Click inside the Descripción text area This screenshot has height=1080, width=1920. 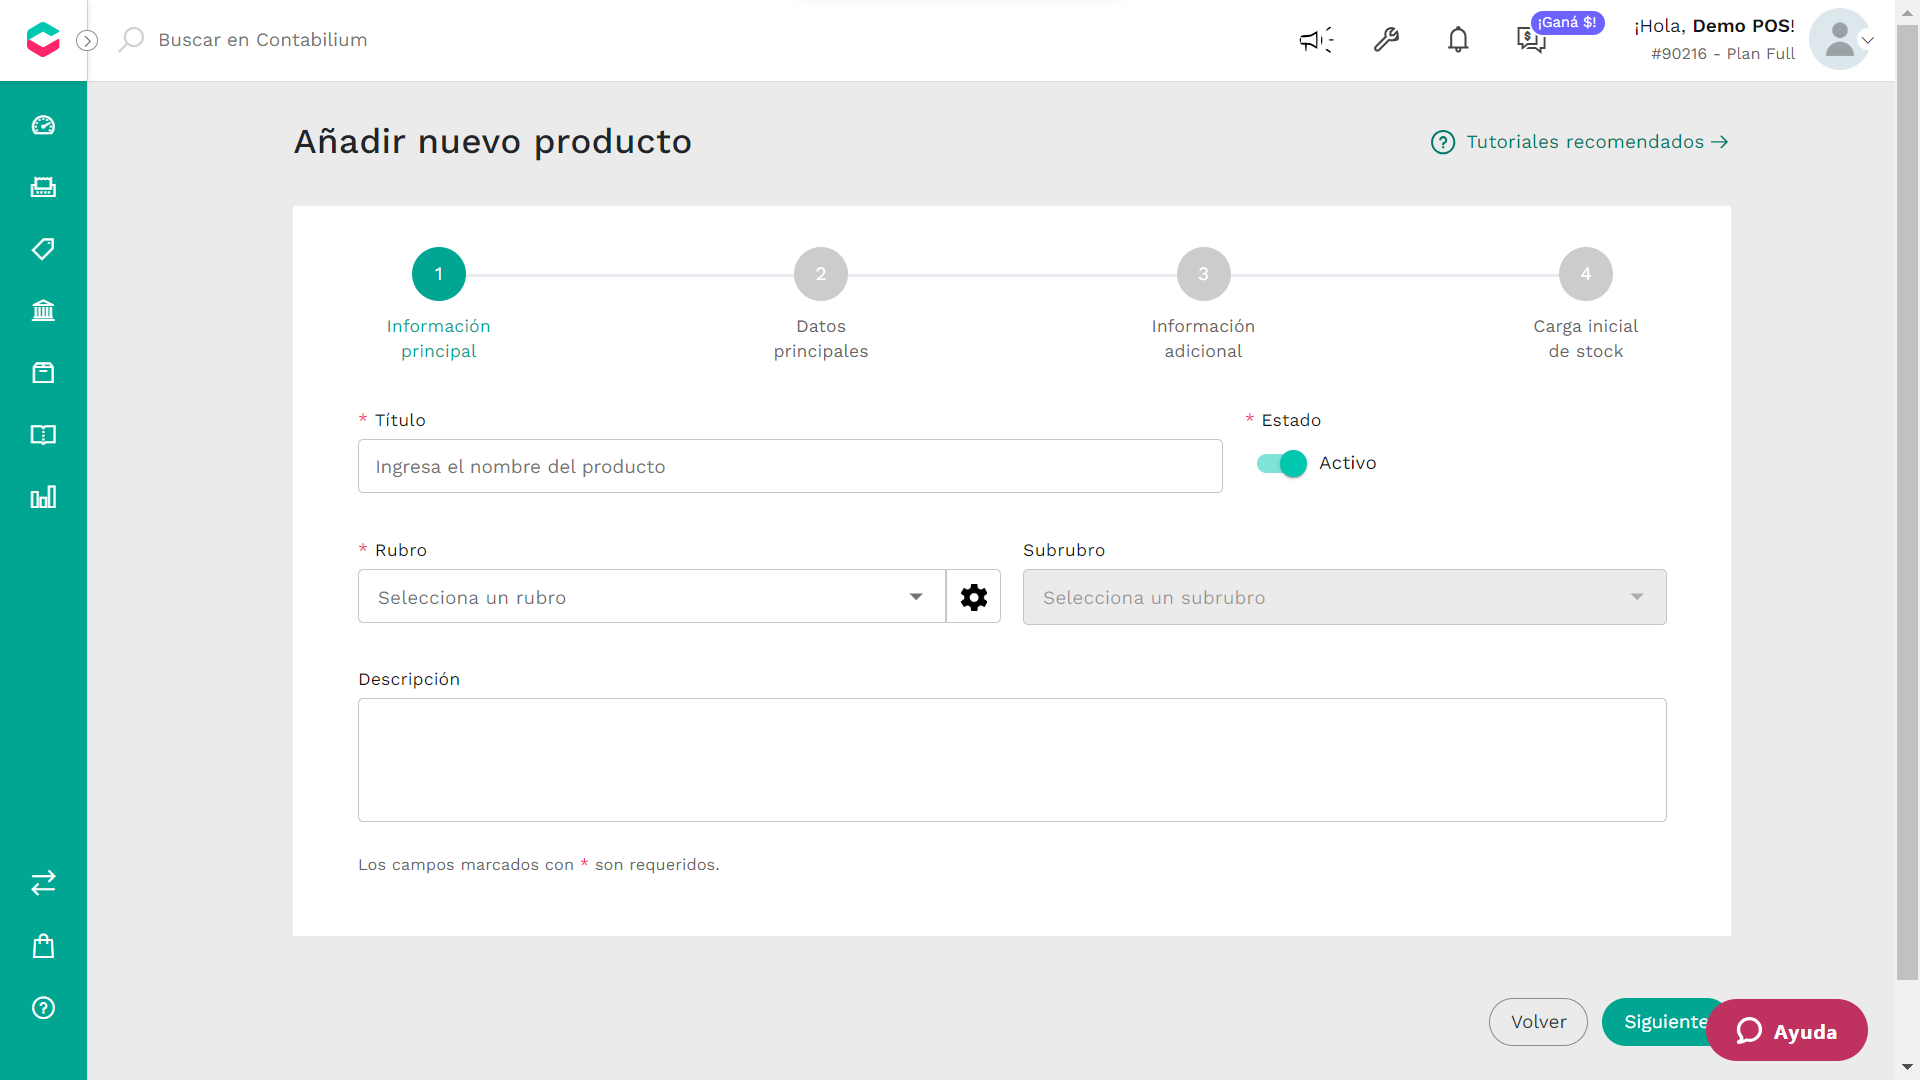click(x=1012, y=760)
